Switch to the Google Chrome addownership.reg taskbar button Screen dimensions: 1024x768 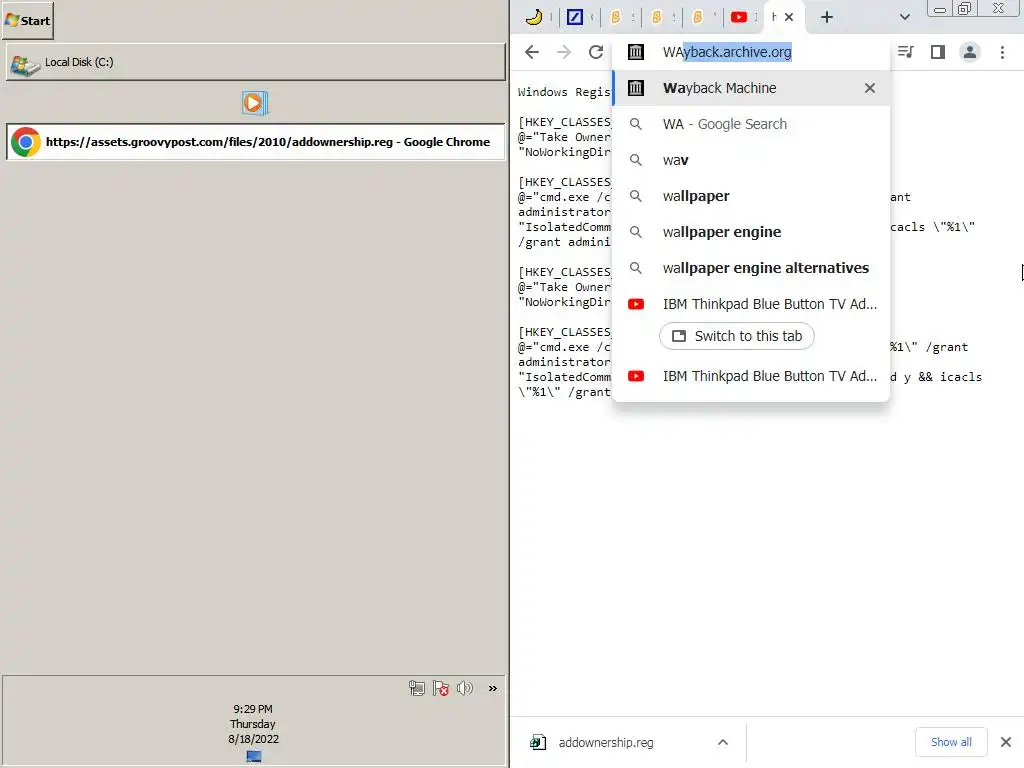point(255,142)
